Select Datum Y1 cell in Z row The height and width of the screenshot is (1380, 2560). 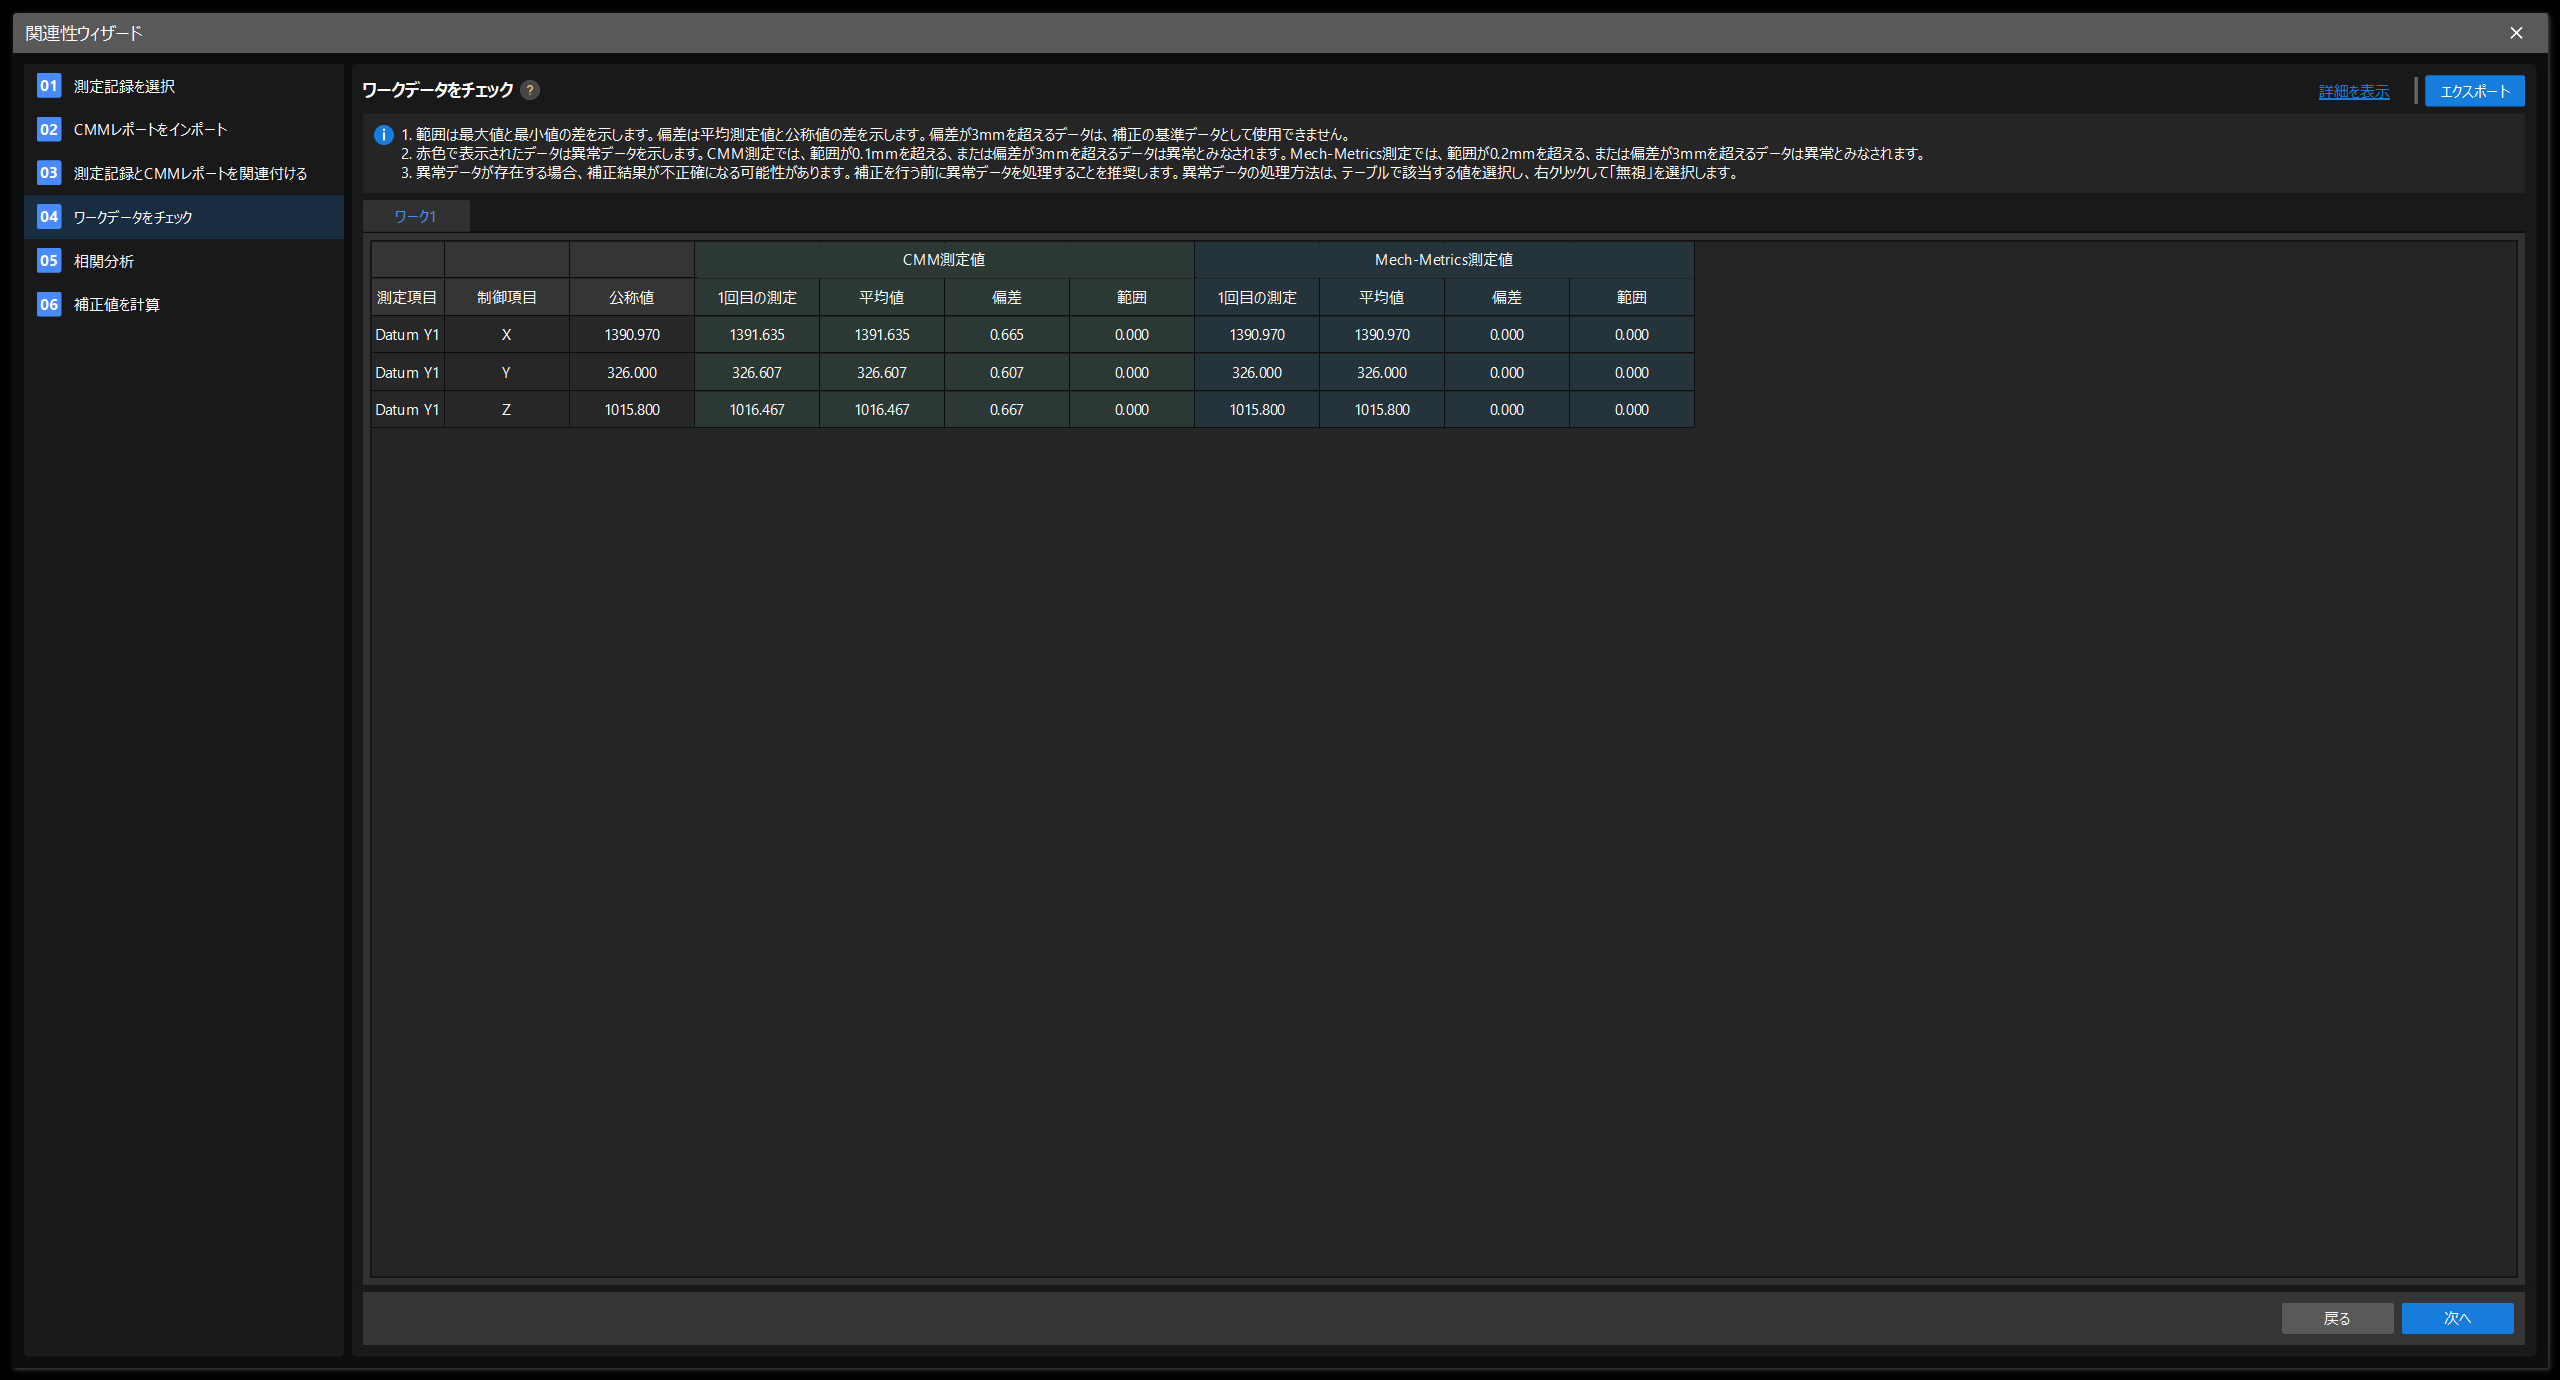(x=407, y=410)
